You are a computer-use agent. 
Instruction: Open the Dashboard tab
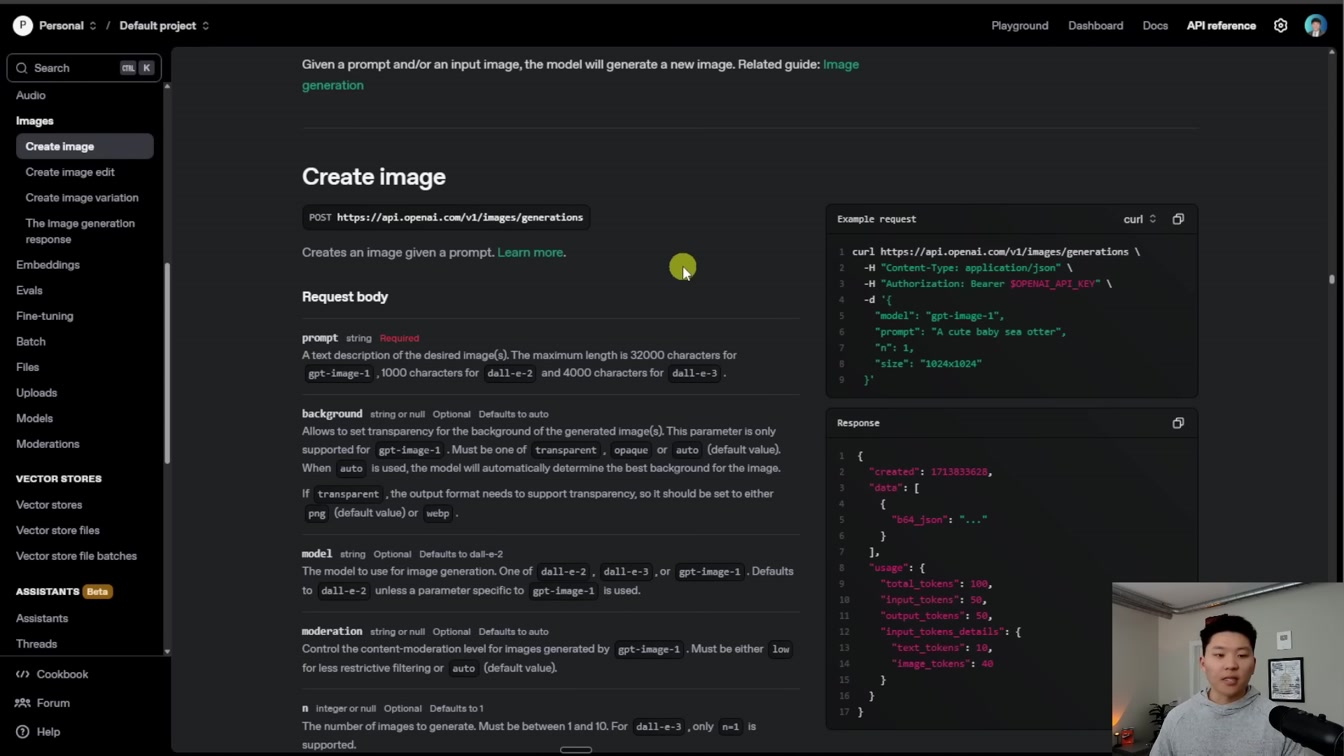tap(1095, 25)
